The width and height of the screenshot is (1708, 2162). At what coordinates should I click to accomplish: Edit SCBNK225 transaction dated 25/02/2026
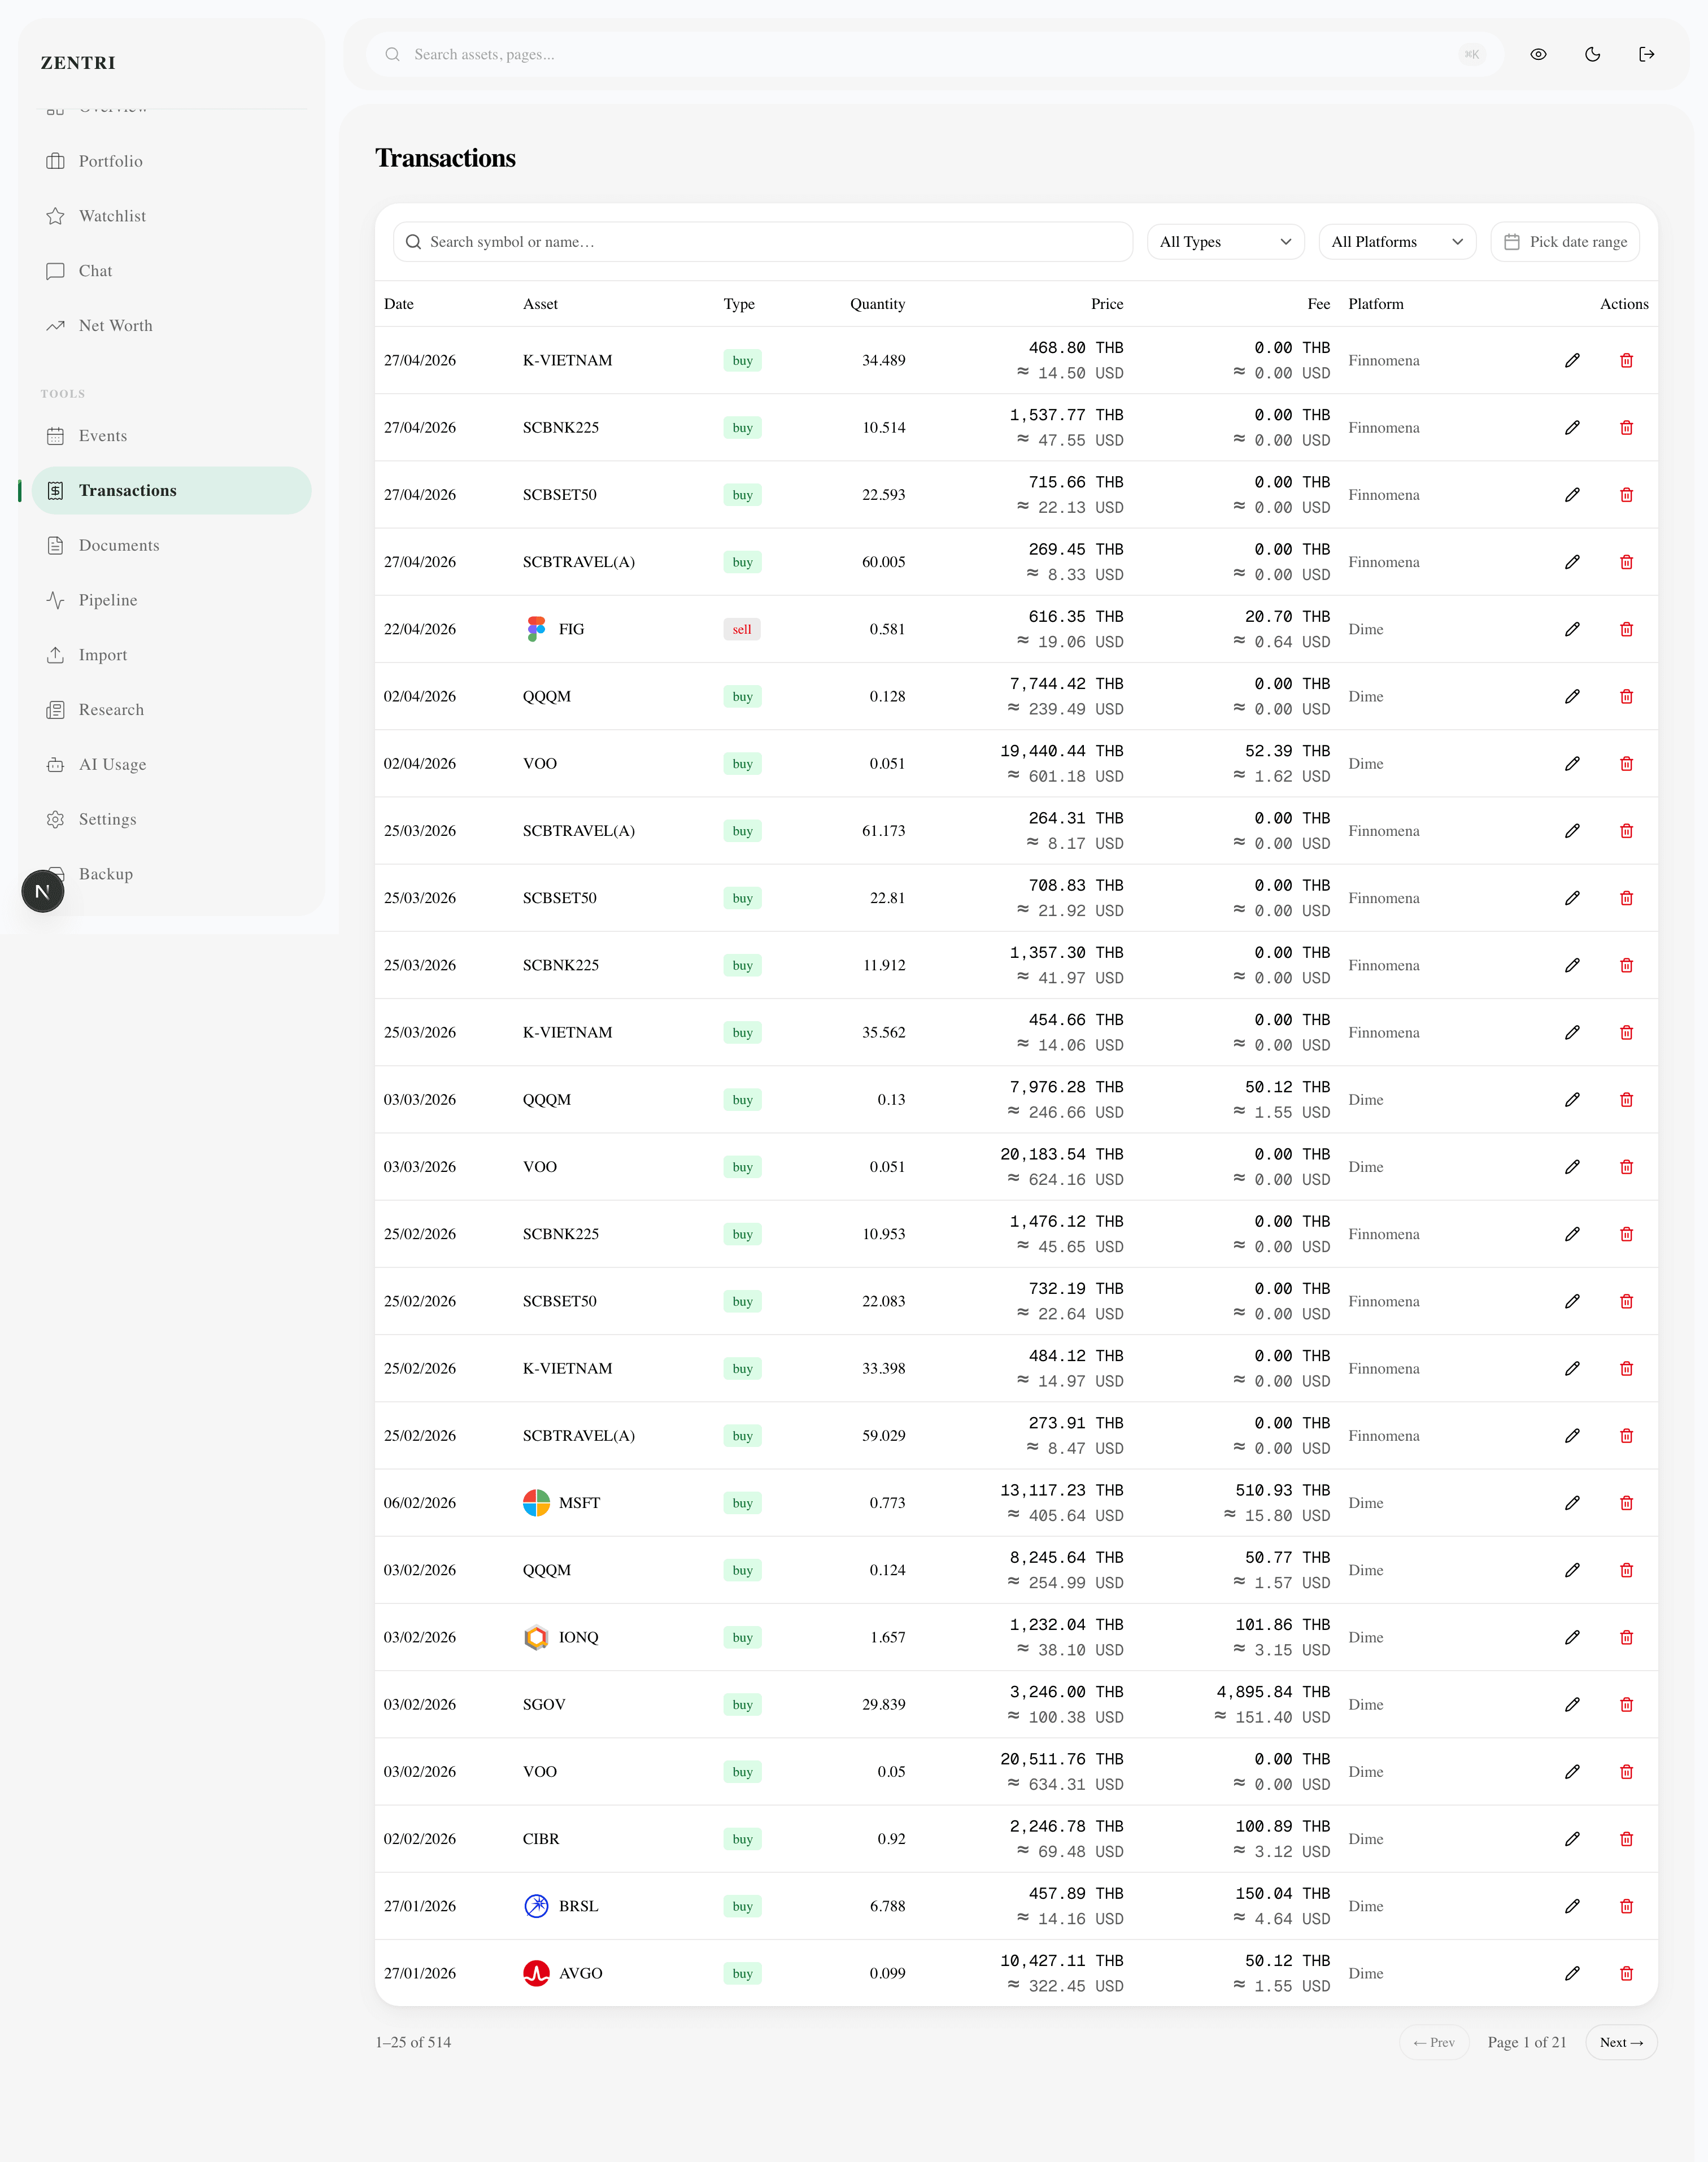click(1572, 1234)
